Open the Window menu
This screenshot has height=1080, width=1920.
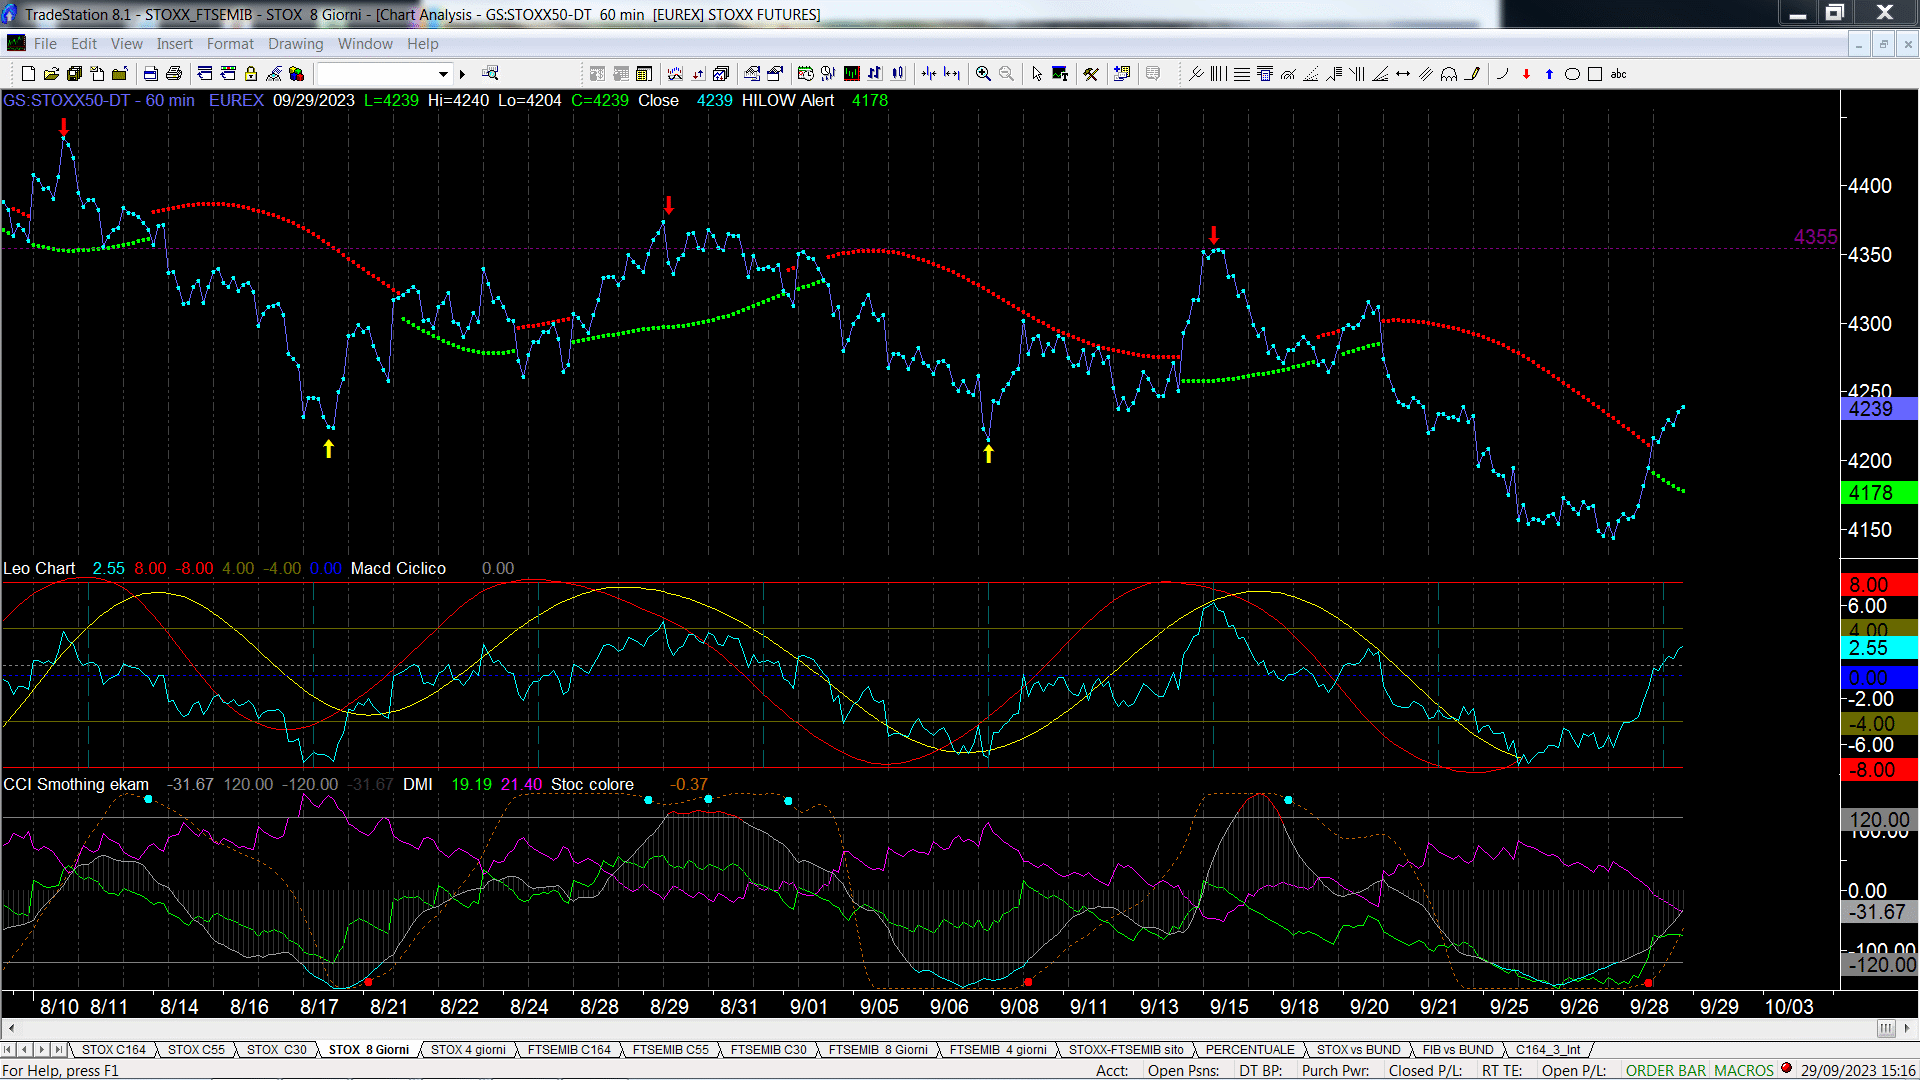pos(365,44)
